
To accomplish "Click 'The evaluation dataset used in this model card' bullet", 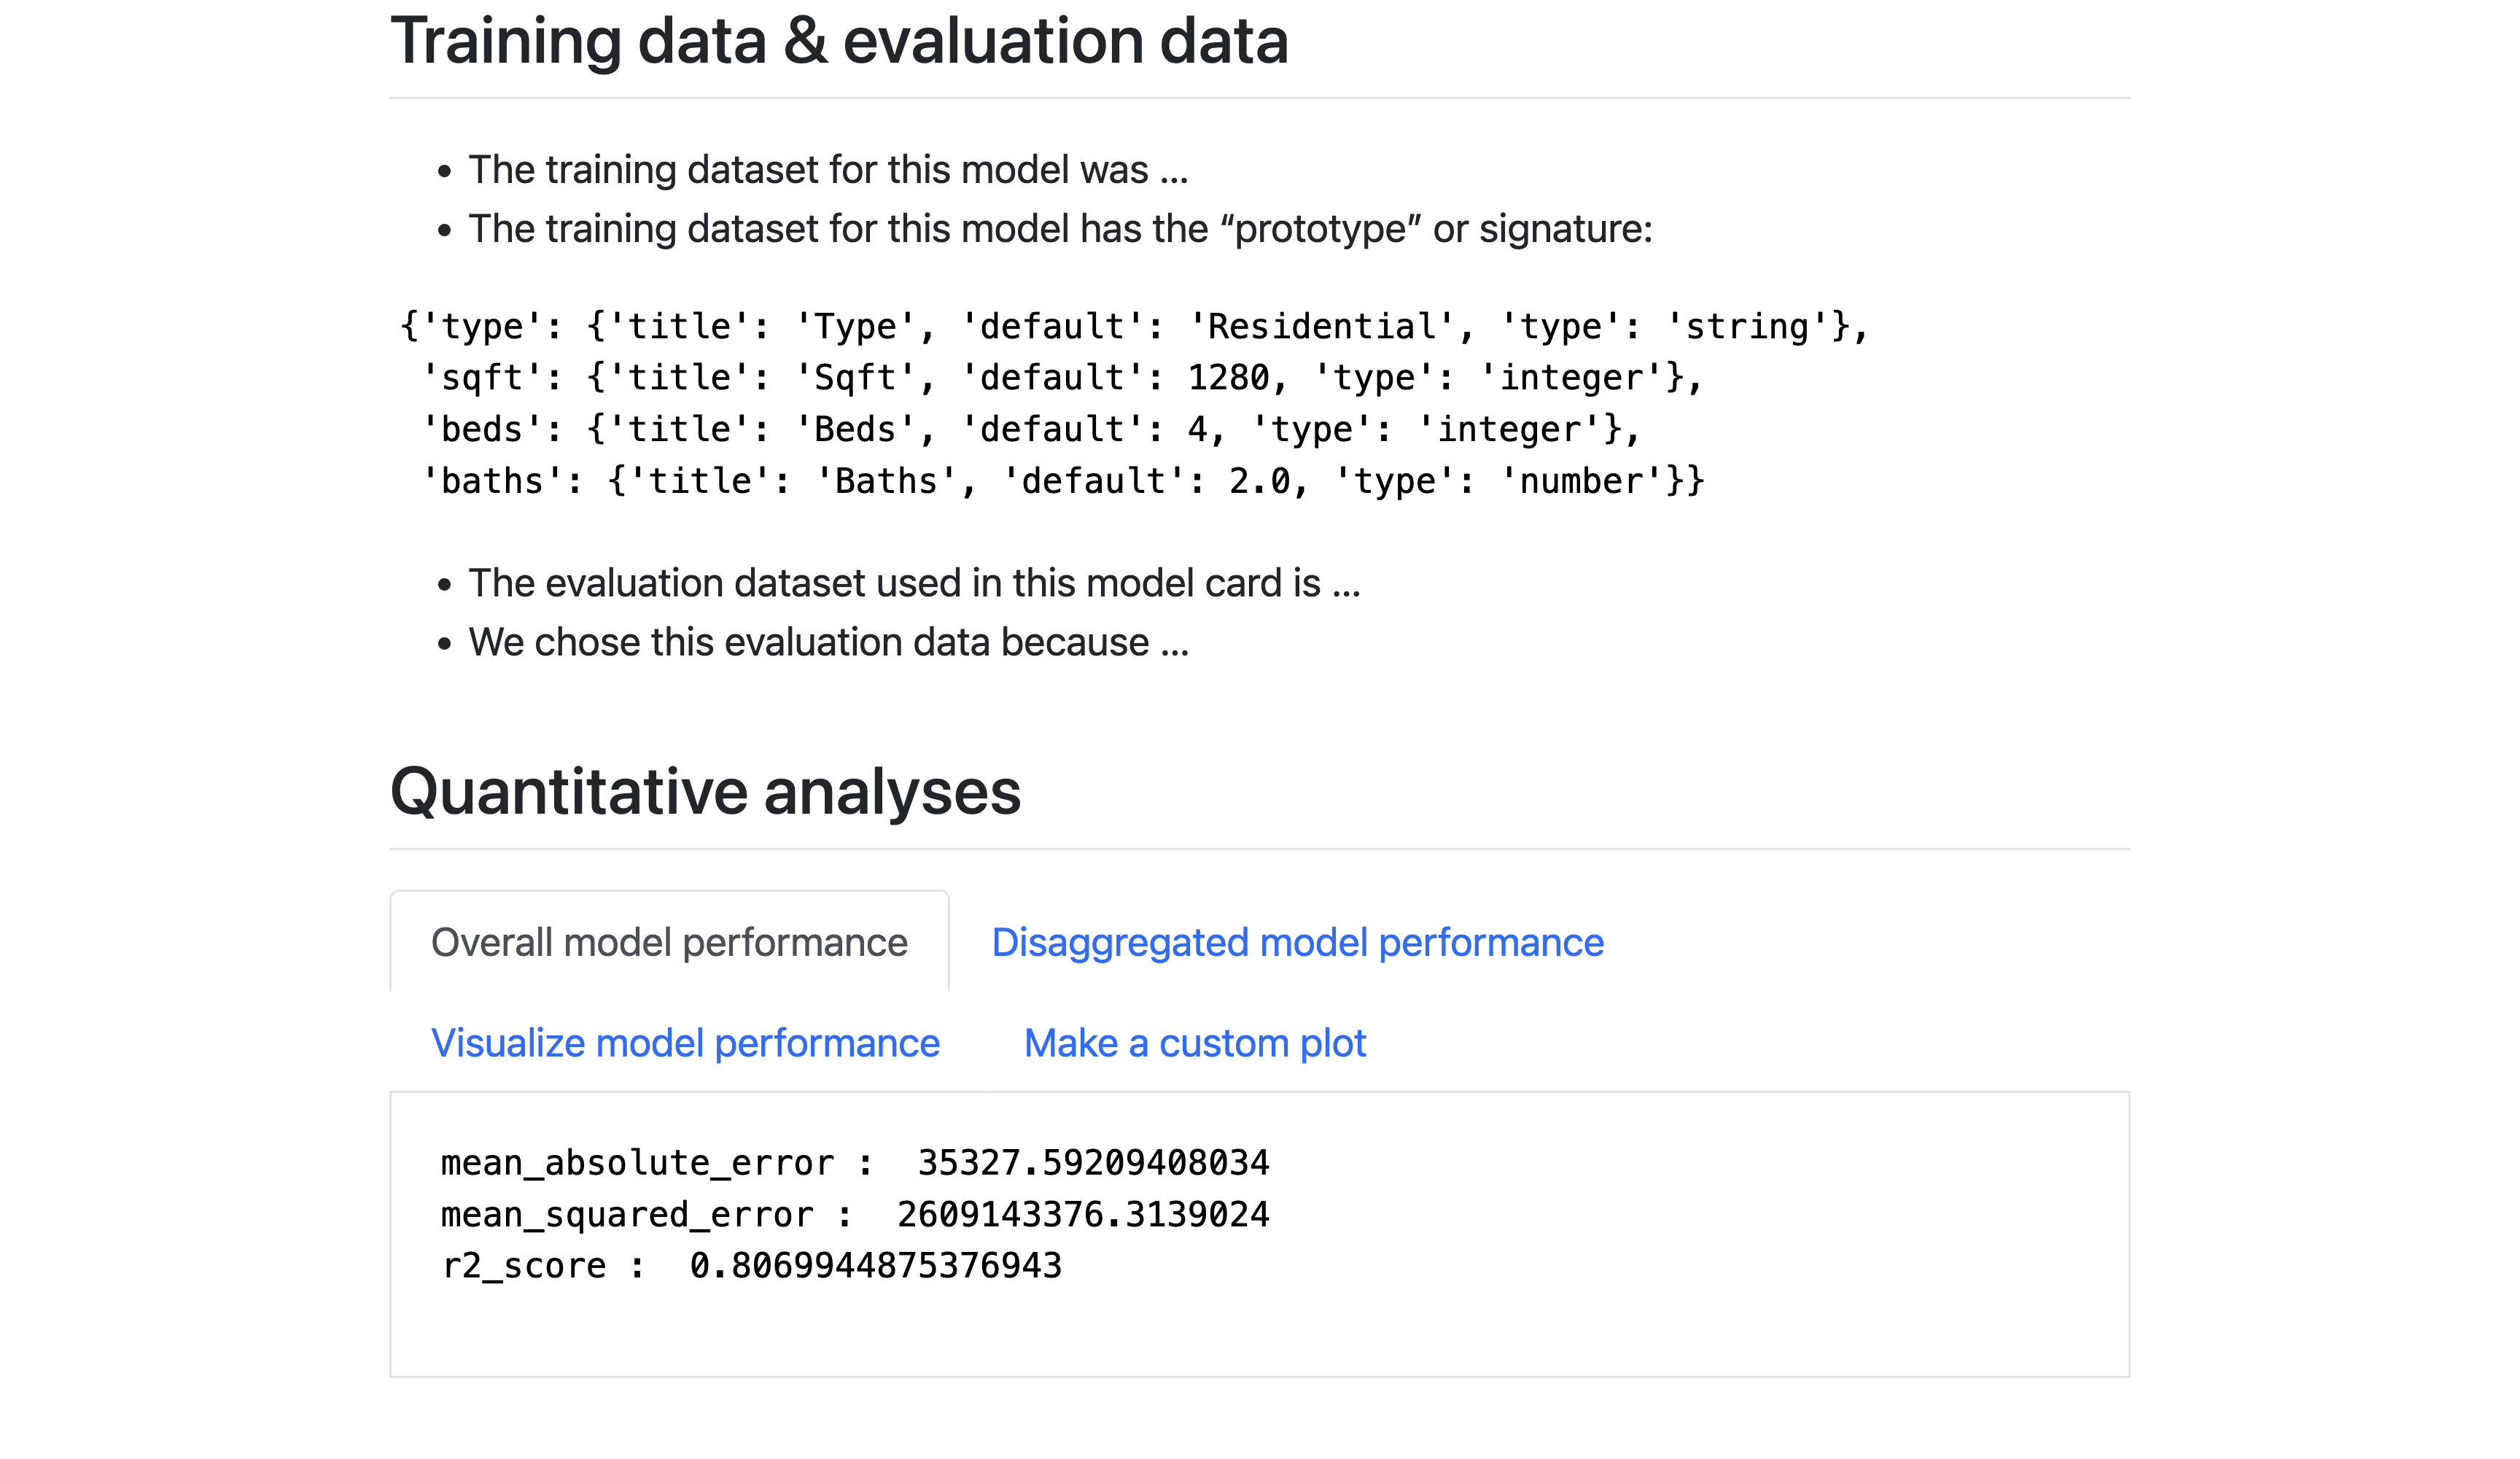I will point(914,583).
